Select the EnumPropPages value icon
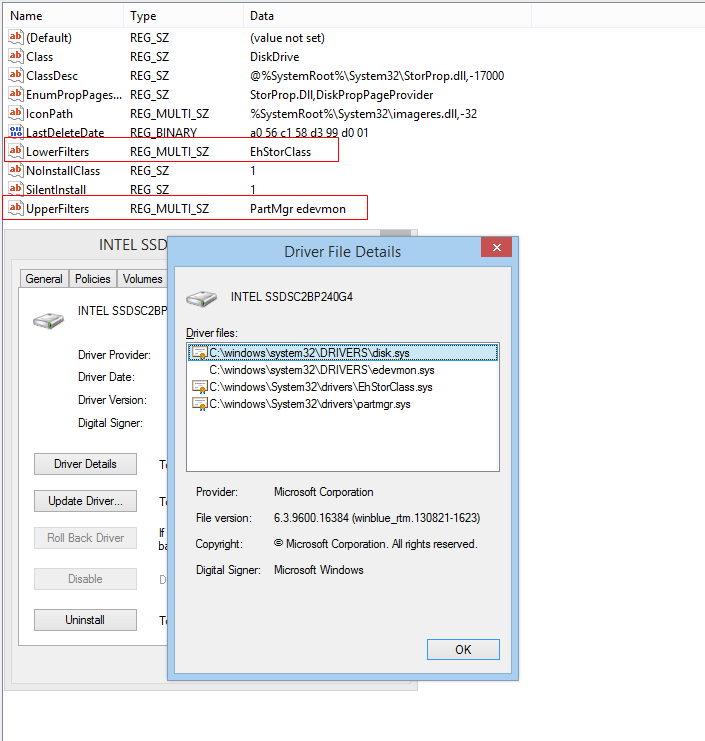705x741 pixels. tap(16, 94)
